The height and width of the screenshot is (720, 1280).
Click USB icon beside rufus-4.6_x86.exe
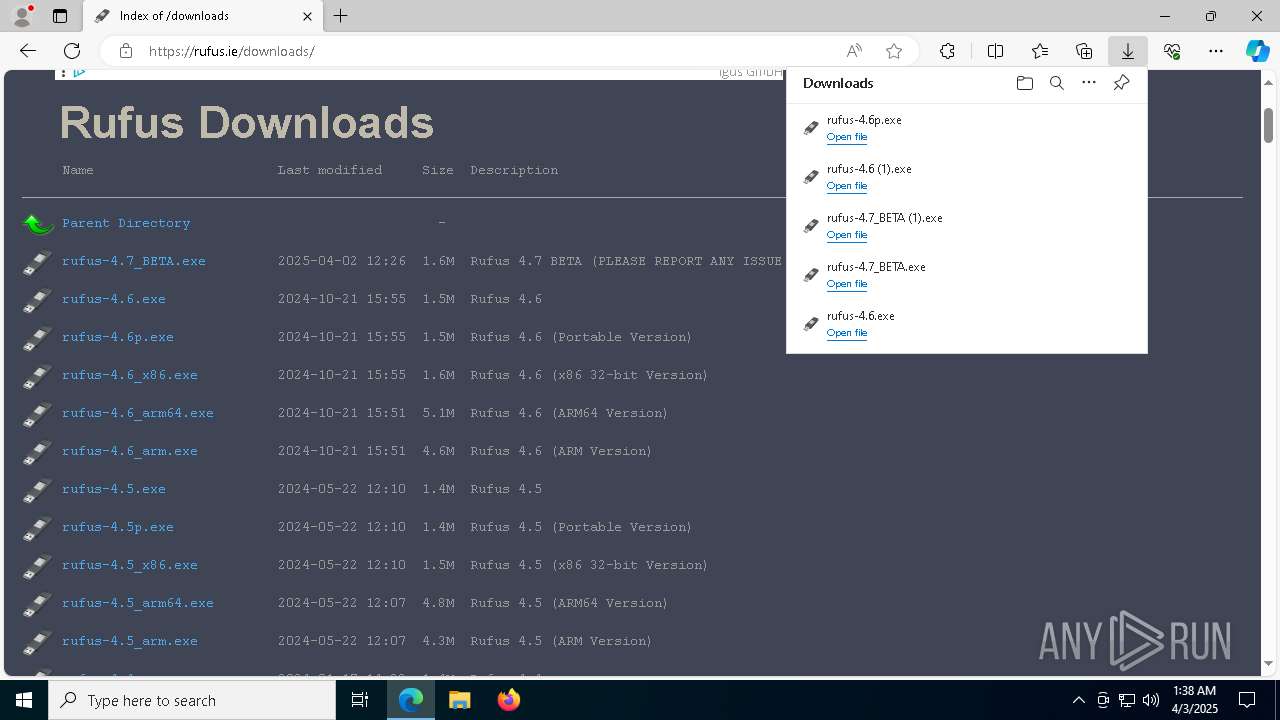point(37,377)
